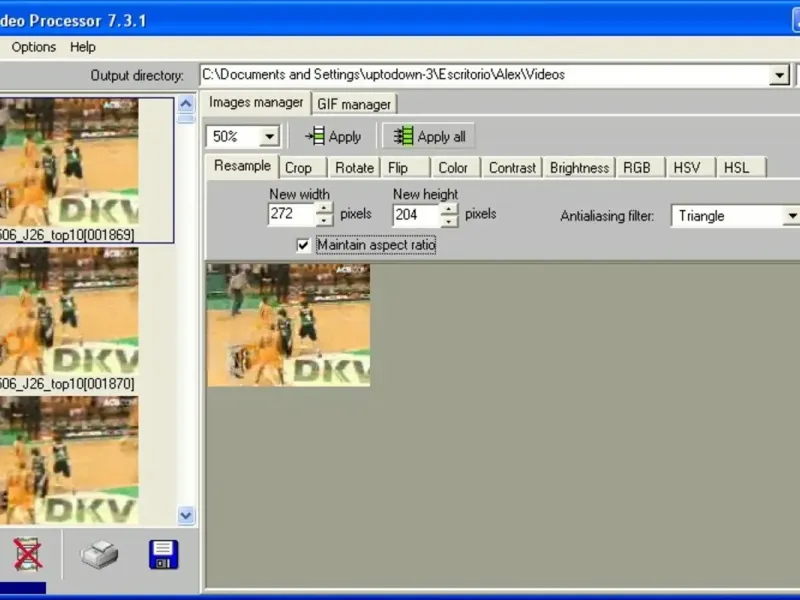Open the Antialiasing filter Triangle dropdown
Screen dimensions: 800x600
791,216
